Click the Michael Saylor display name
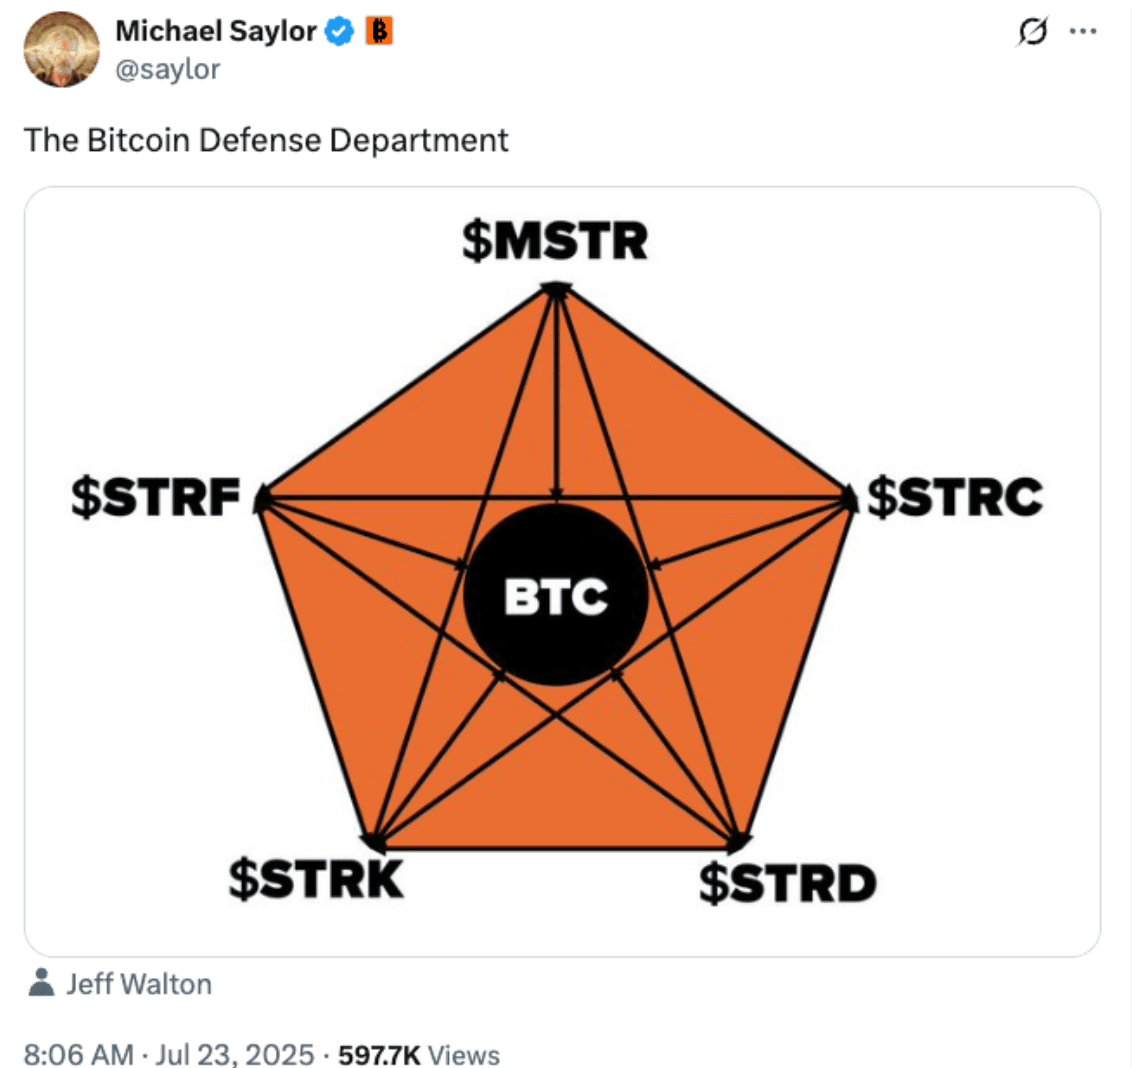This screenshot has width=1132, height=1068. tap(216, 30)
